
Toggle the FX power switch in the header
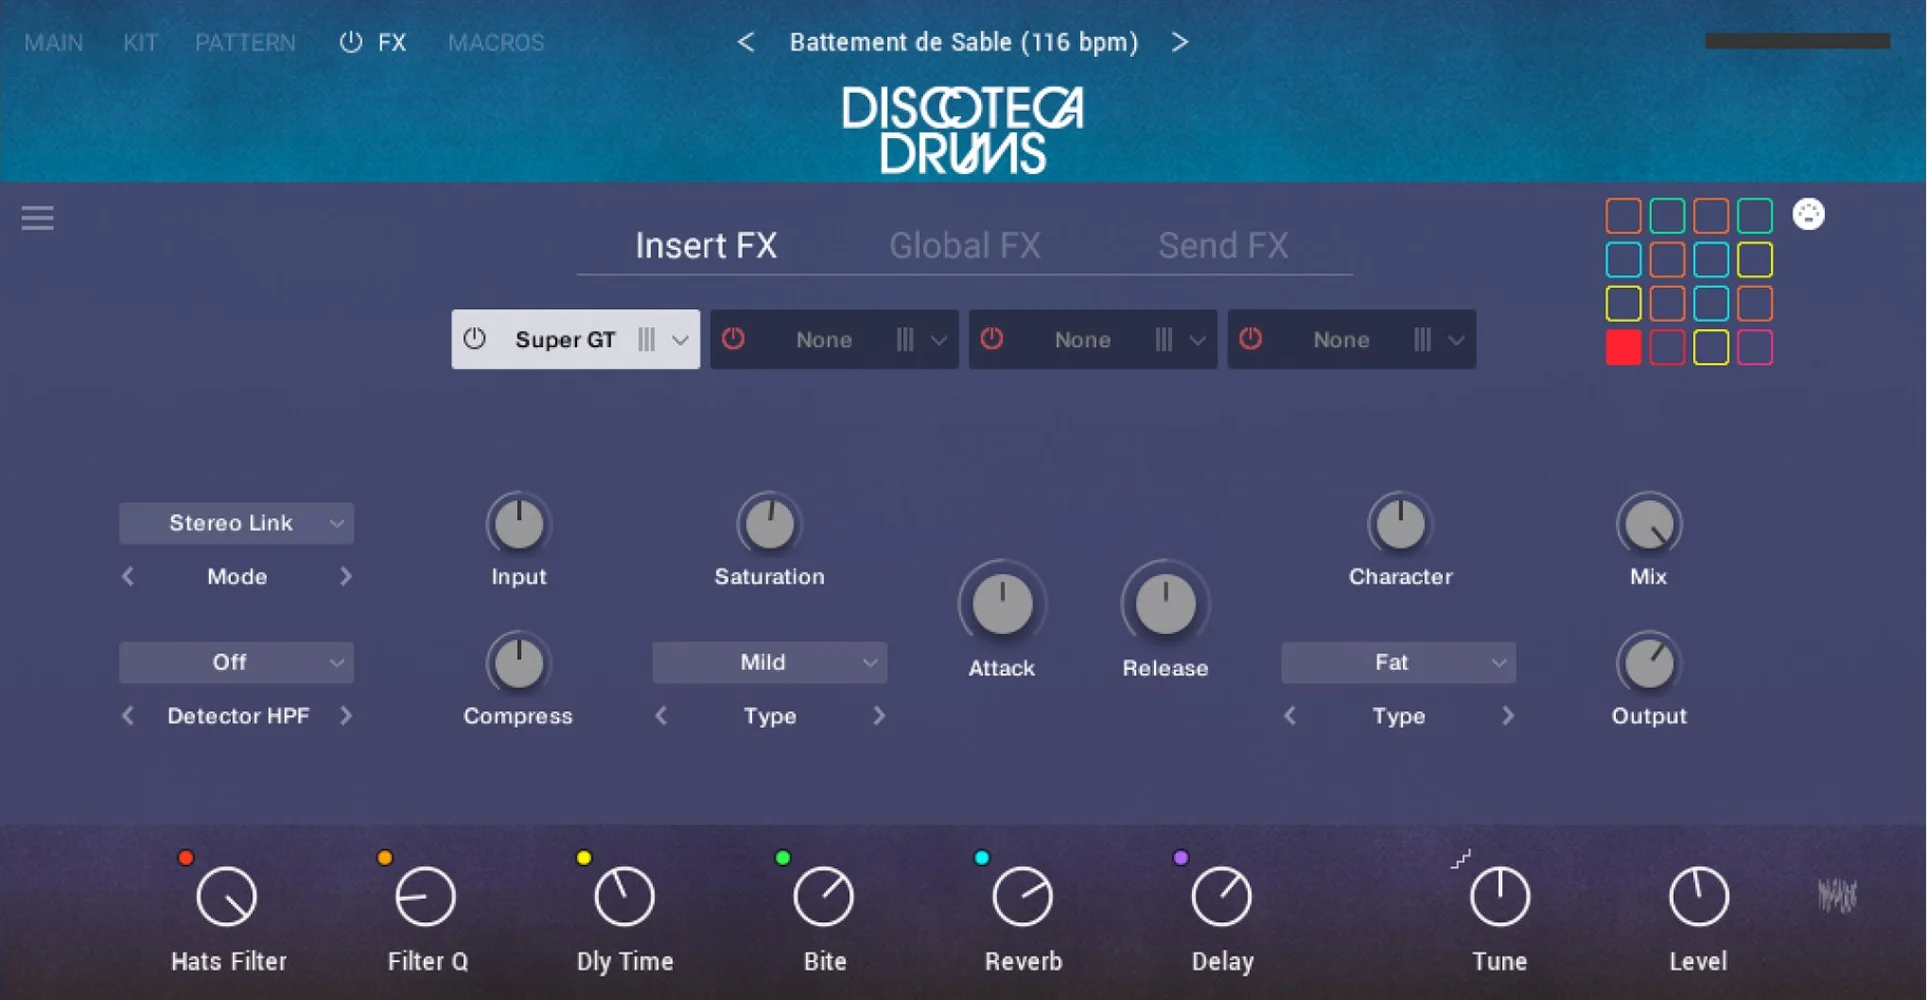tap(349, 42)
